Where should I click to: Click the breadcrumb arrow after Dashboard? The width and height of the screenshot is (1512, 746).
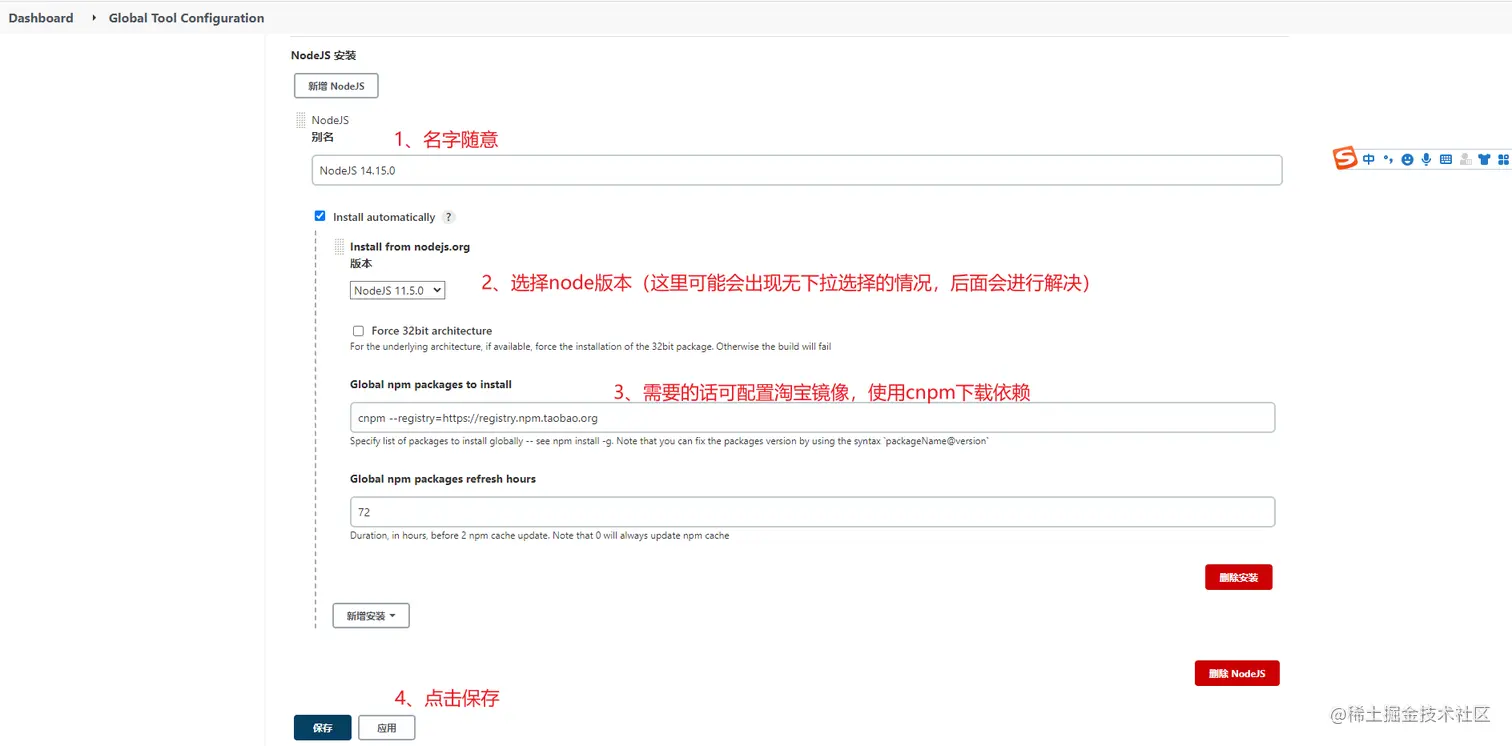pyautogui.click(x=94, y=18)
